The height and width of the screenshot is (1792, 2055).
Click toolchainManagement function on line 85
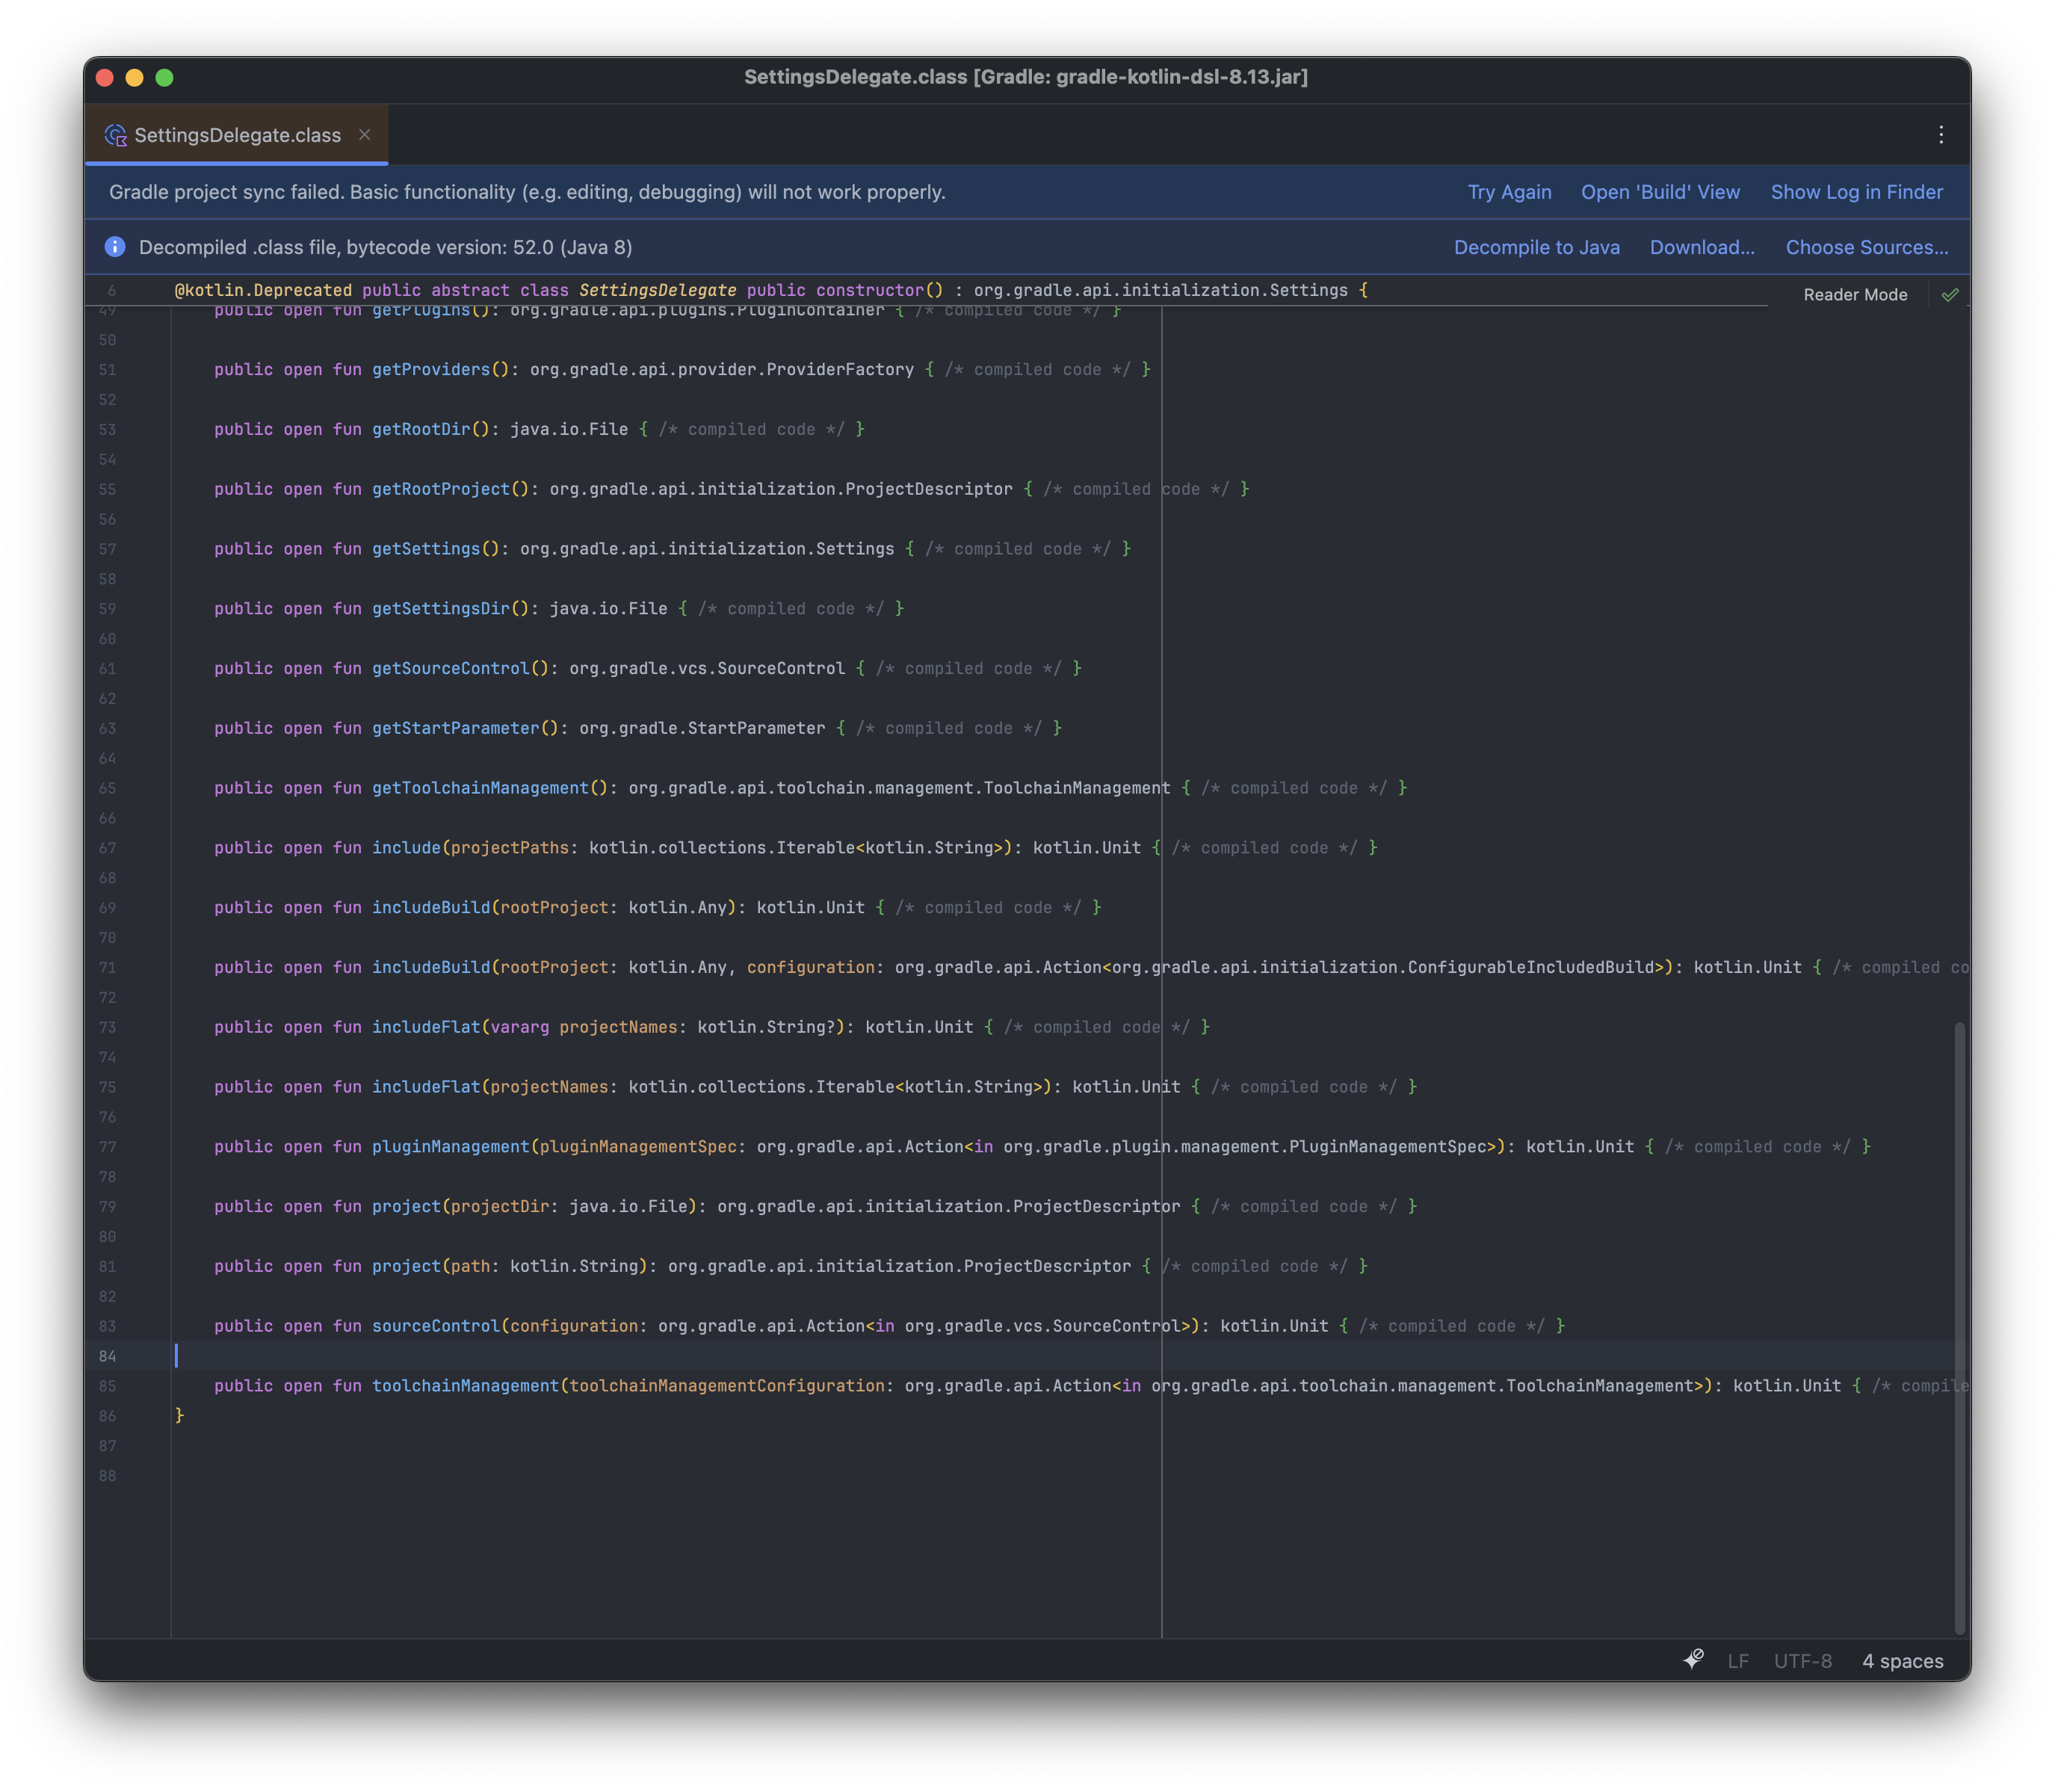click(465, 1386)
